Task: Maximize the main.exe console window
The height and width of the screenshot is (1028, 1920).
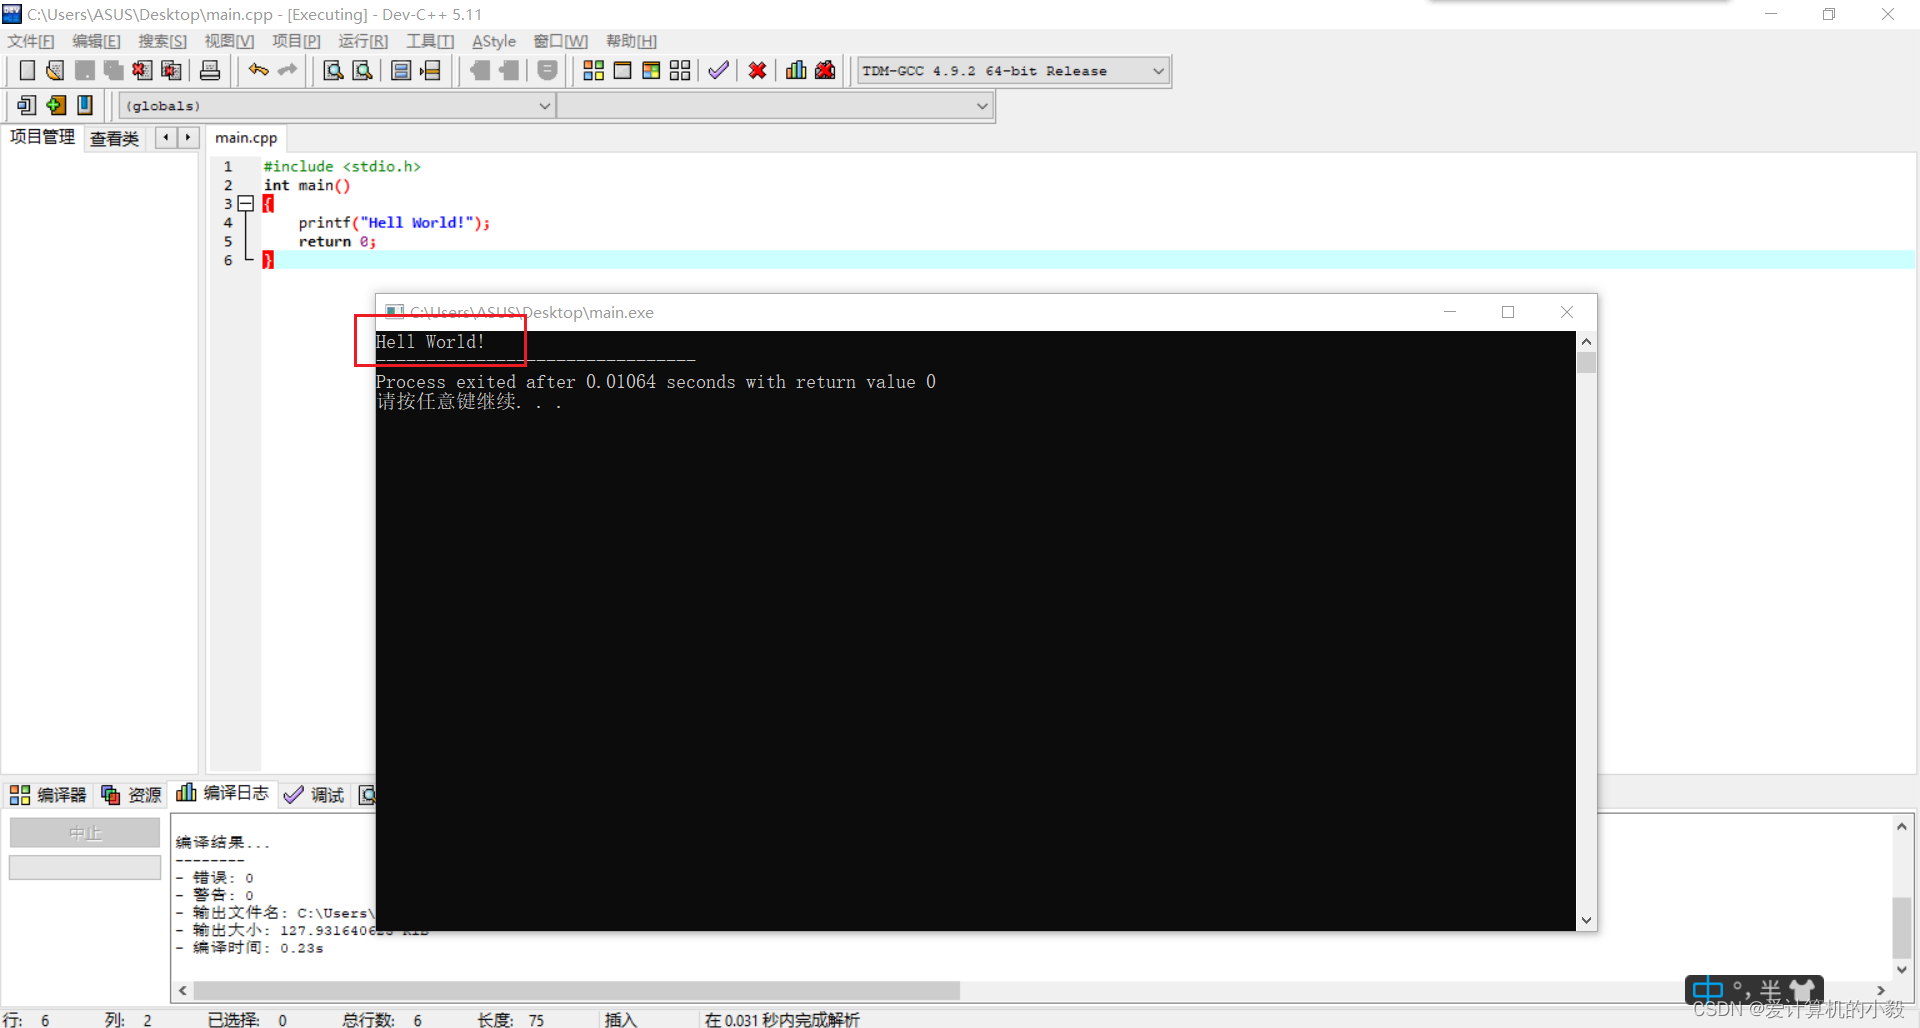Action: tap(1508, 312)
